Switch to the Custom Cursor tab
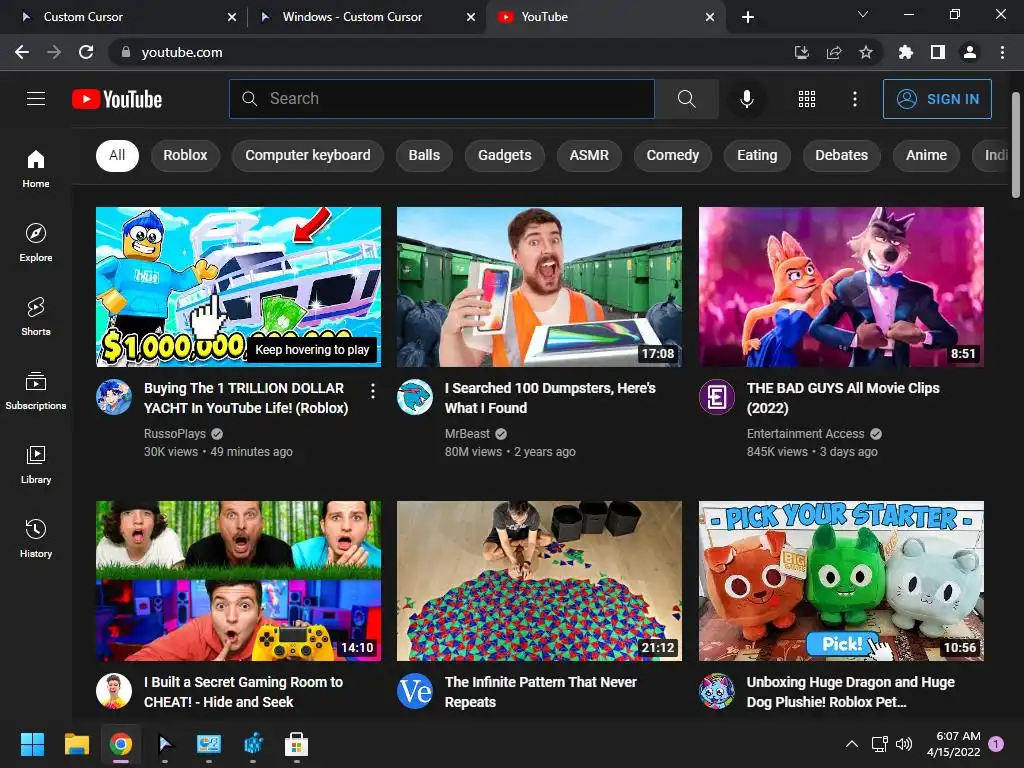Screen dimensions: 1024x768 tap(124, 17)
